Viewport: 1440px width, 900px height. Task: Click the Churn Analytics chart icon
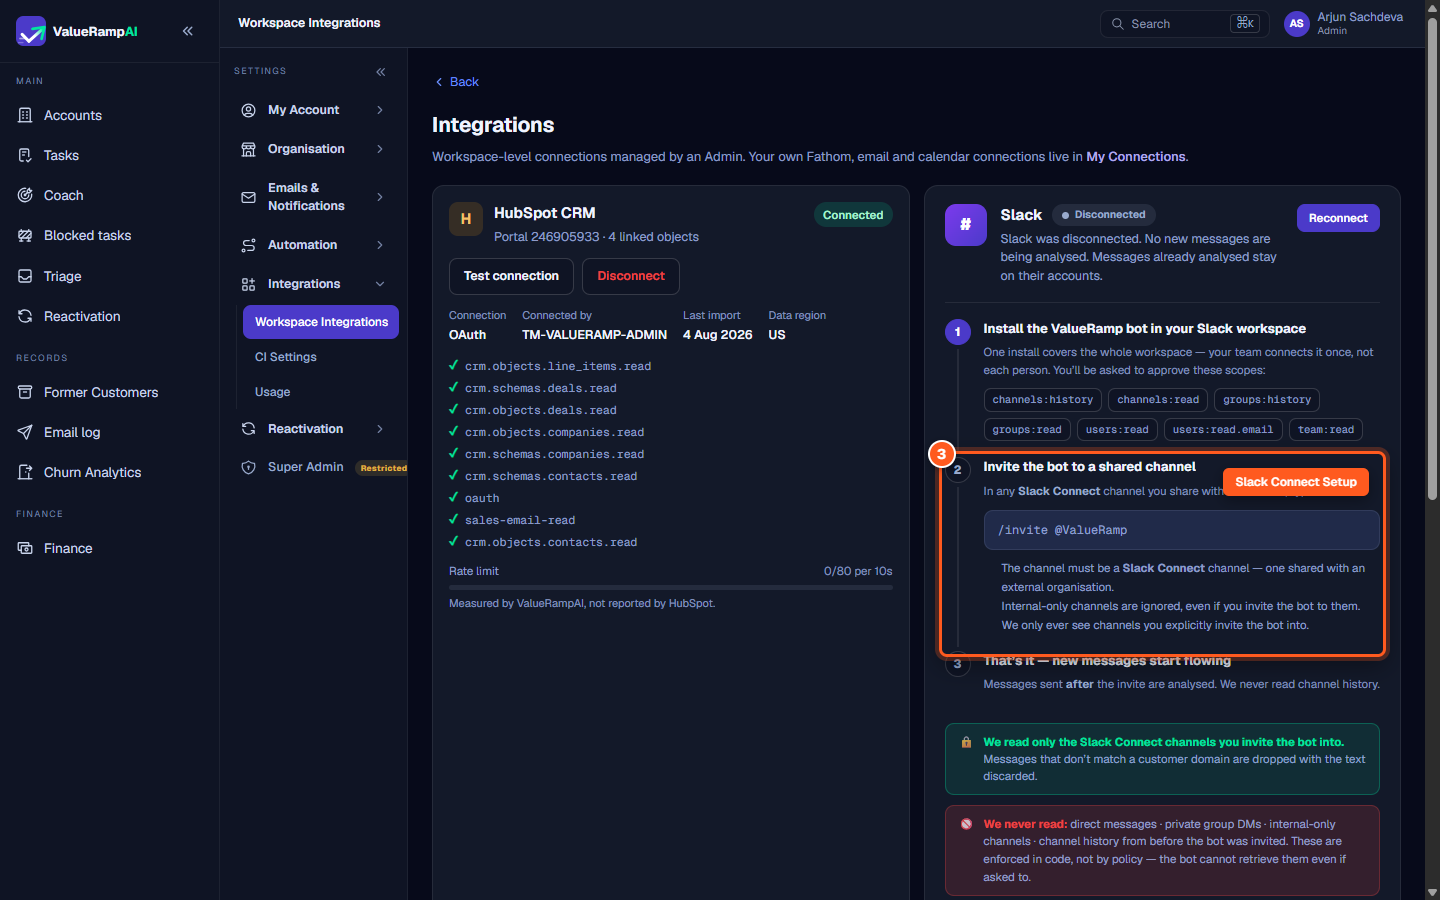pos(25,472)
